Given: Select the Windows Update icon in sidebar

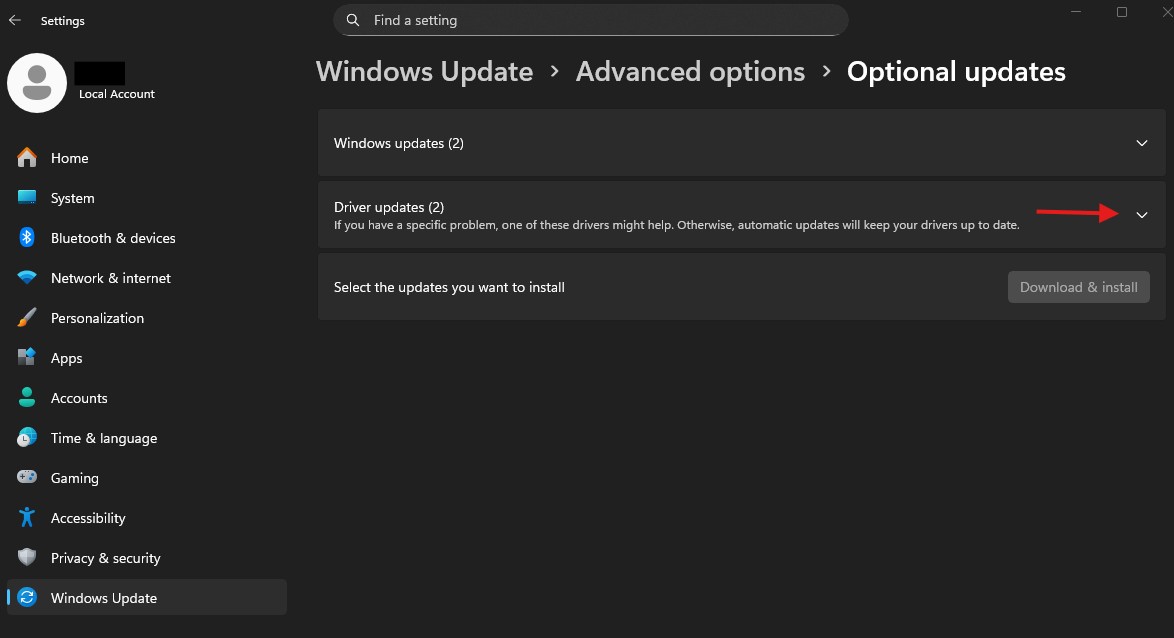Looking at the screenshot, I should (x=26, y=598).
